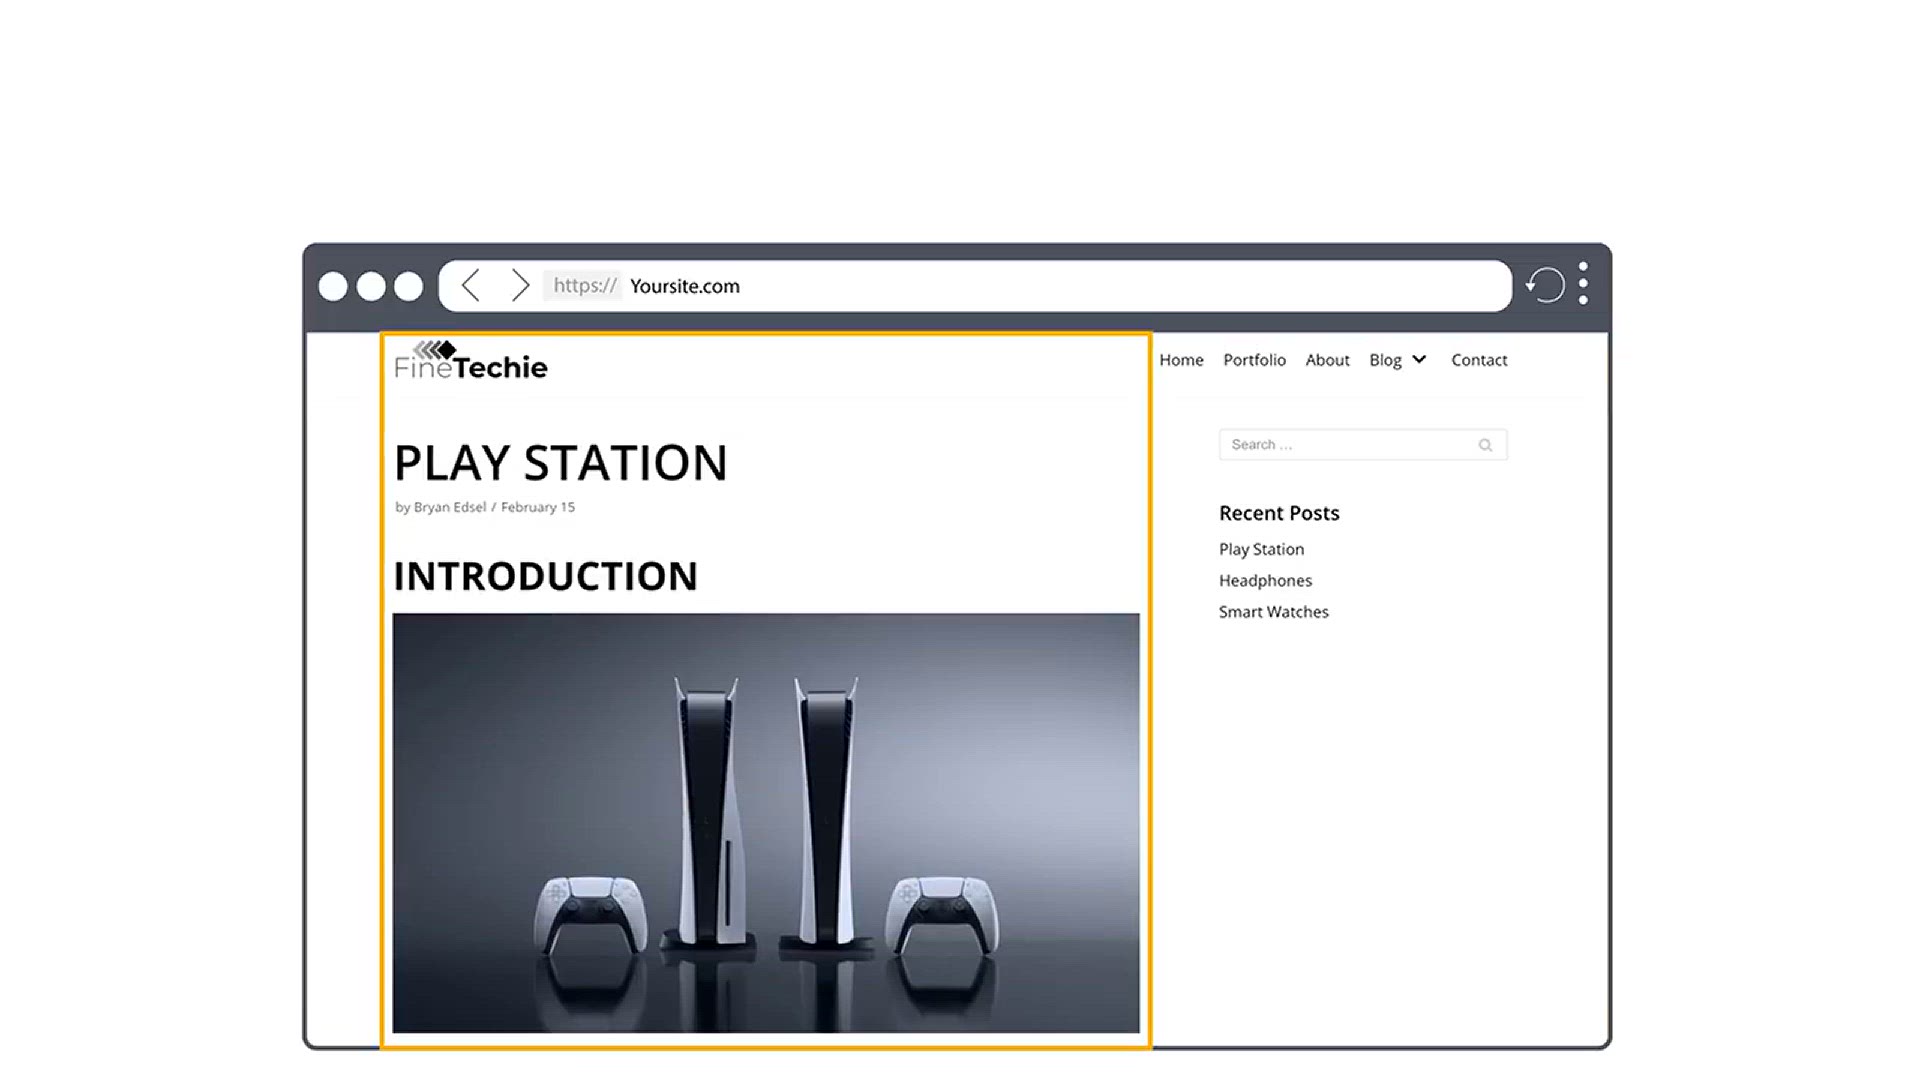This screenshot has width=1920, height=1080.
Task: Open the browser's three-dot menu
Action: coord(1583,284)
